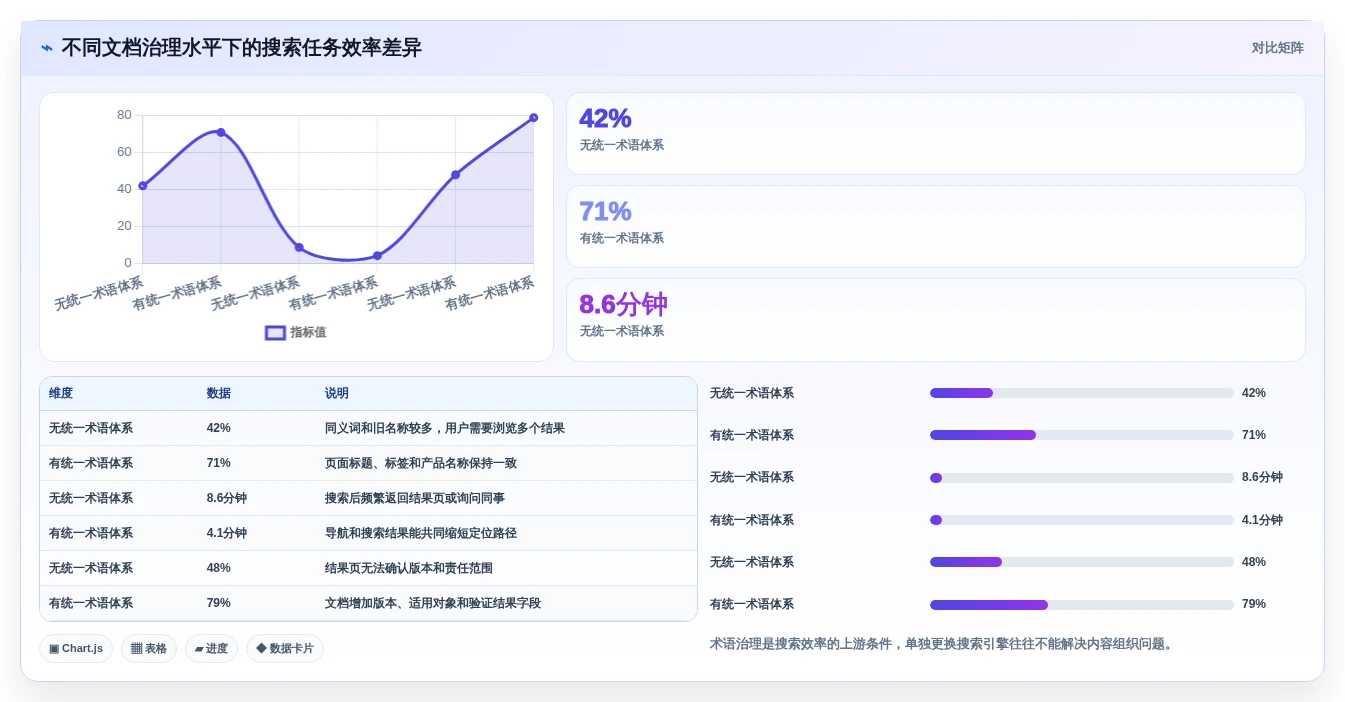Open the 8.6分钟 stat card
Image resolution: width=1345 pixels, height=702 pixels.
tap(935, 320)
